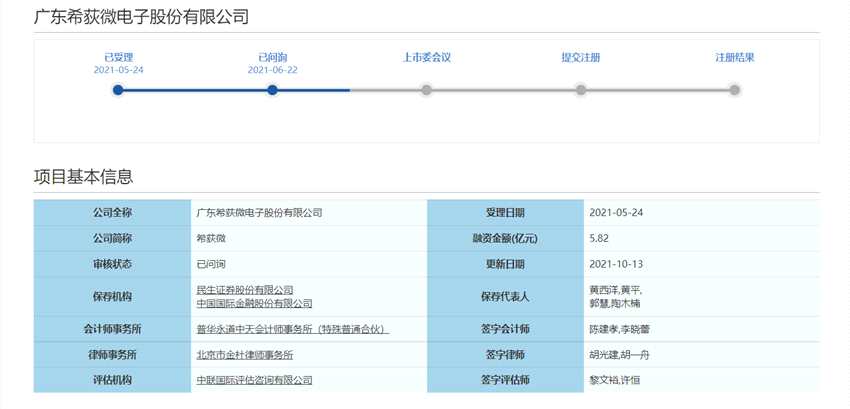Open the 民生证券股份有限公司 sponsor link
850x409 pixels.
[x=245, y=290]
